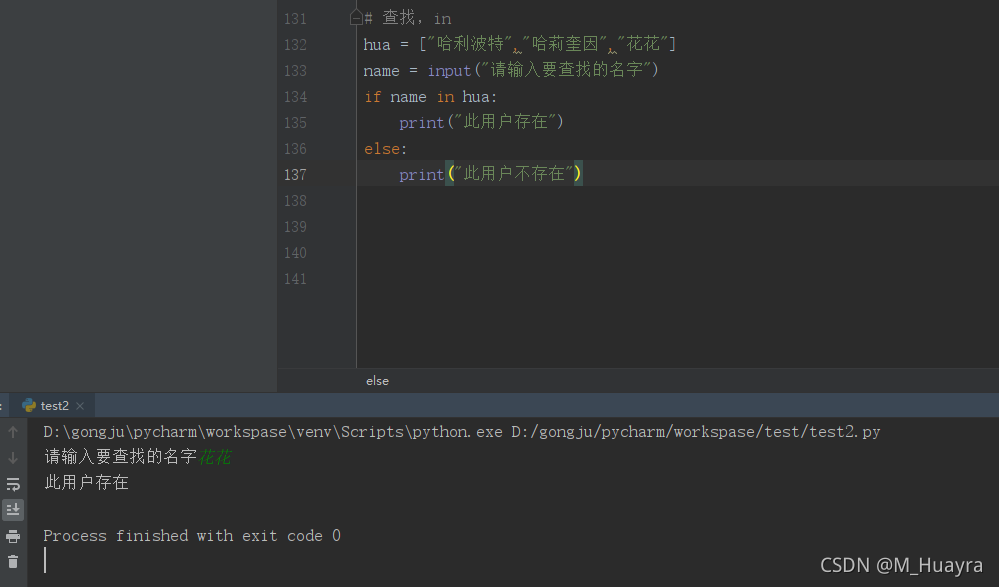Open the test2.py file path link
999x587 pixels.
[695, 432]
